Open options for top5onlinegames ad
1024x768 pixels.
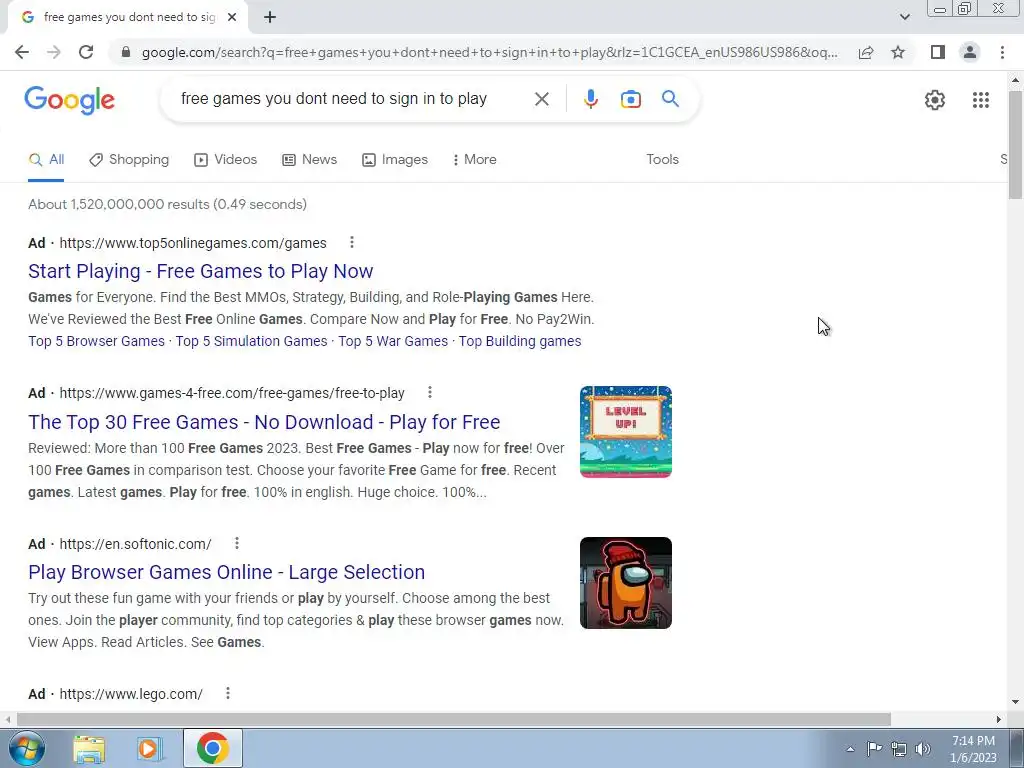pos(351,243)
